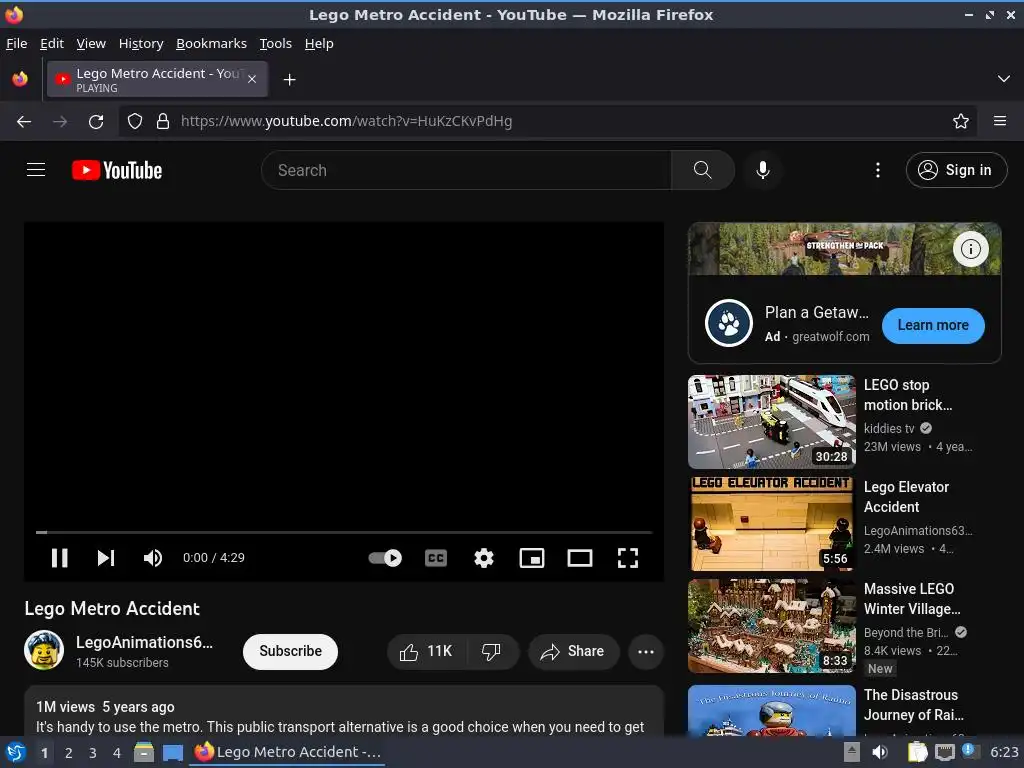
Task: Share the Lego Metro Accident video
Action: (x=573, y=651)
